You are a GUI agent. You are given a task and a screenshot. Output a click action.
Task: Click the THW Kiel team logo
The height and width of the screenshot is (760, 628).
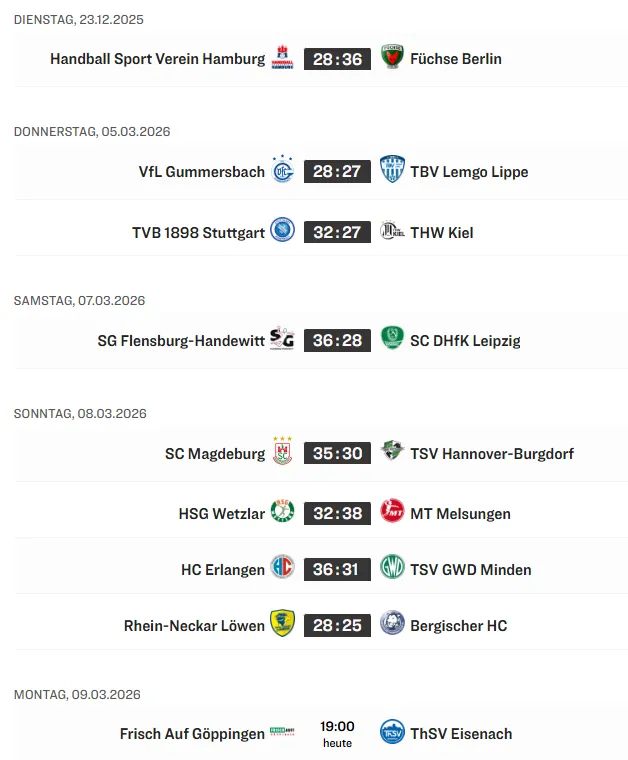coord(392,232)
